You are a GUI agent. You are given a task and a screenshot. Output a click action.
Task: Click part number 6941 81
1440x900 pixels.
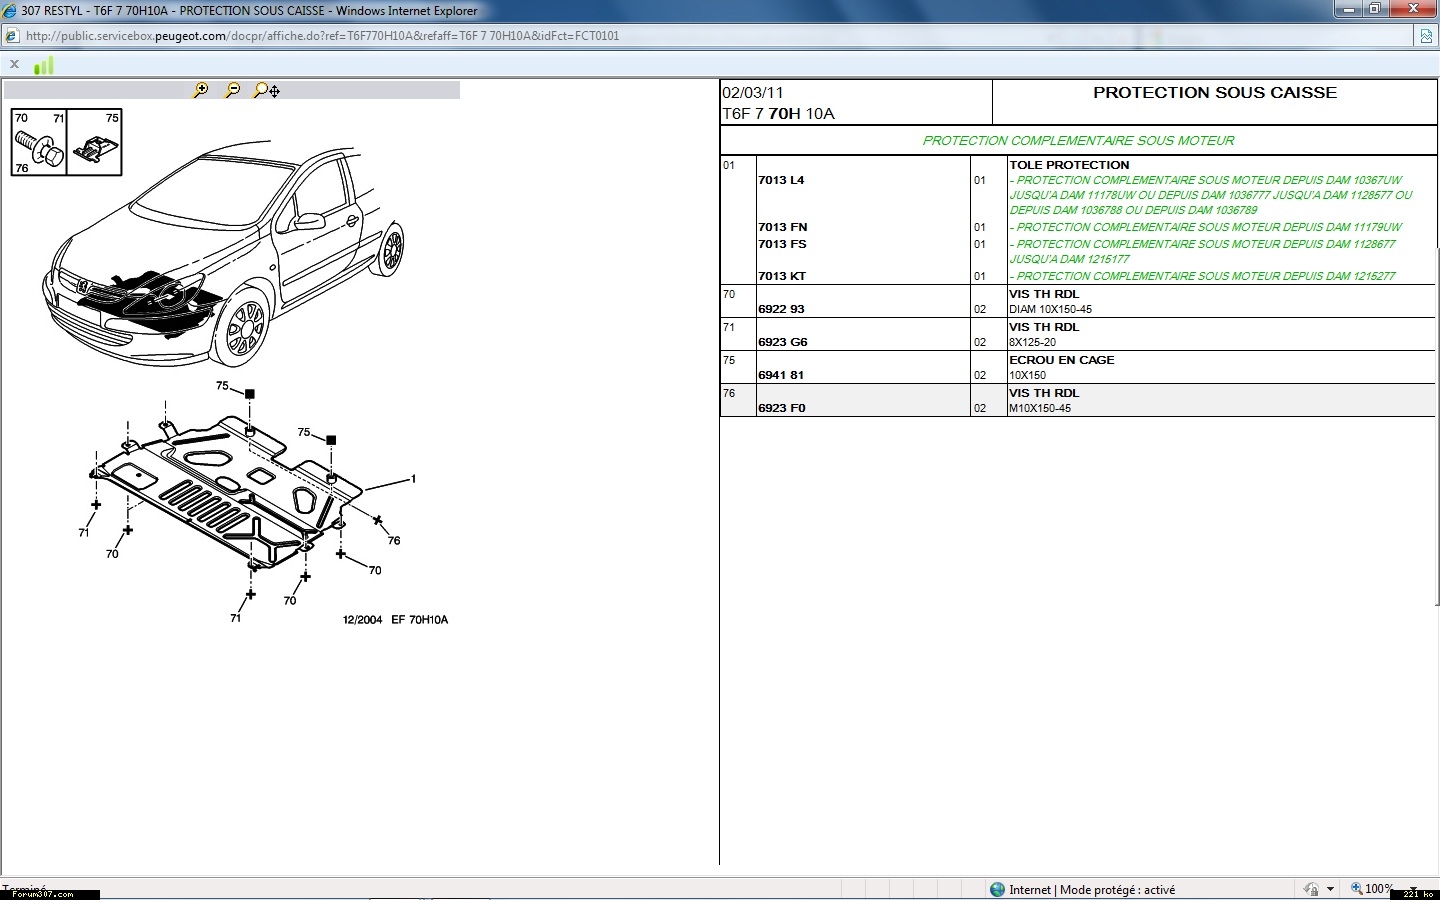(x=780, y=375)
